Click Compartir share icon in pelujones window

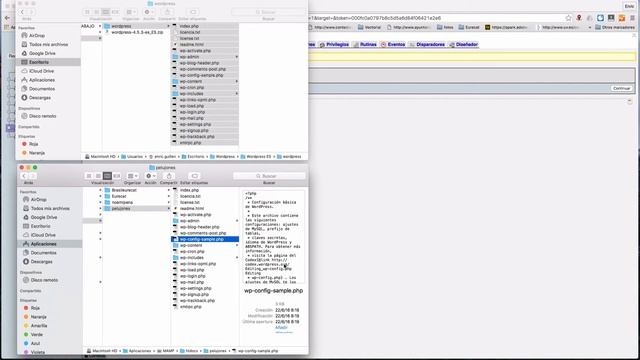pyautogui.click(x=169, y=176)
